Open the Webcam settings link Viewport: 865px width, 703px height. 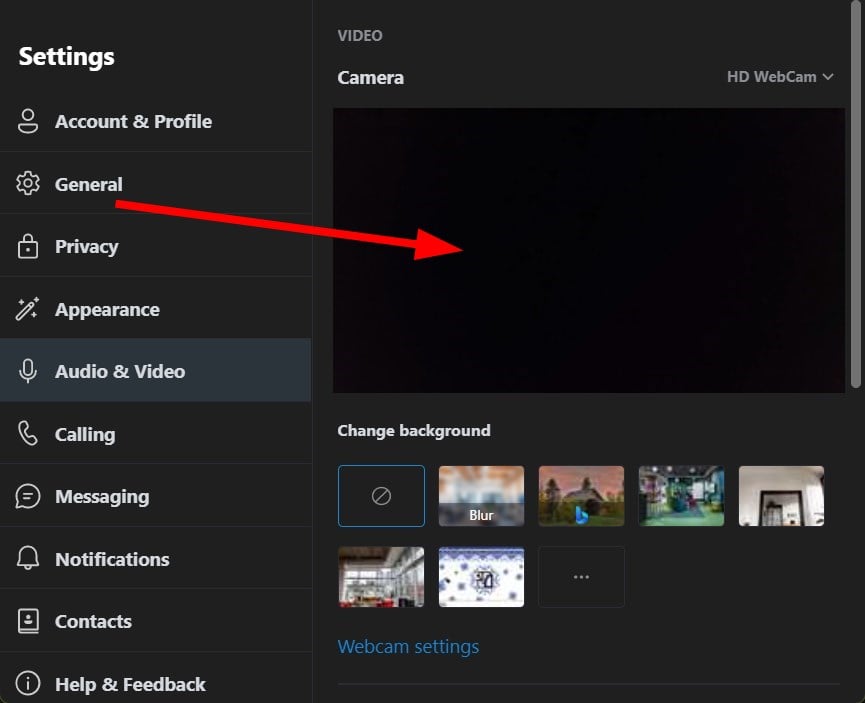(408, 647)
